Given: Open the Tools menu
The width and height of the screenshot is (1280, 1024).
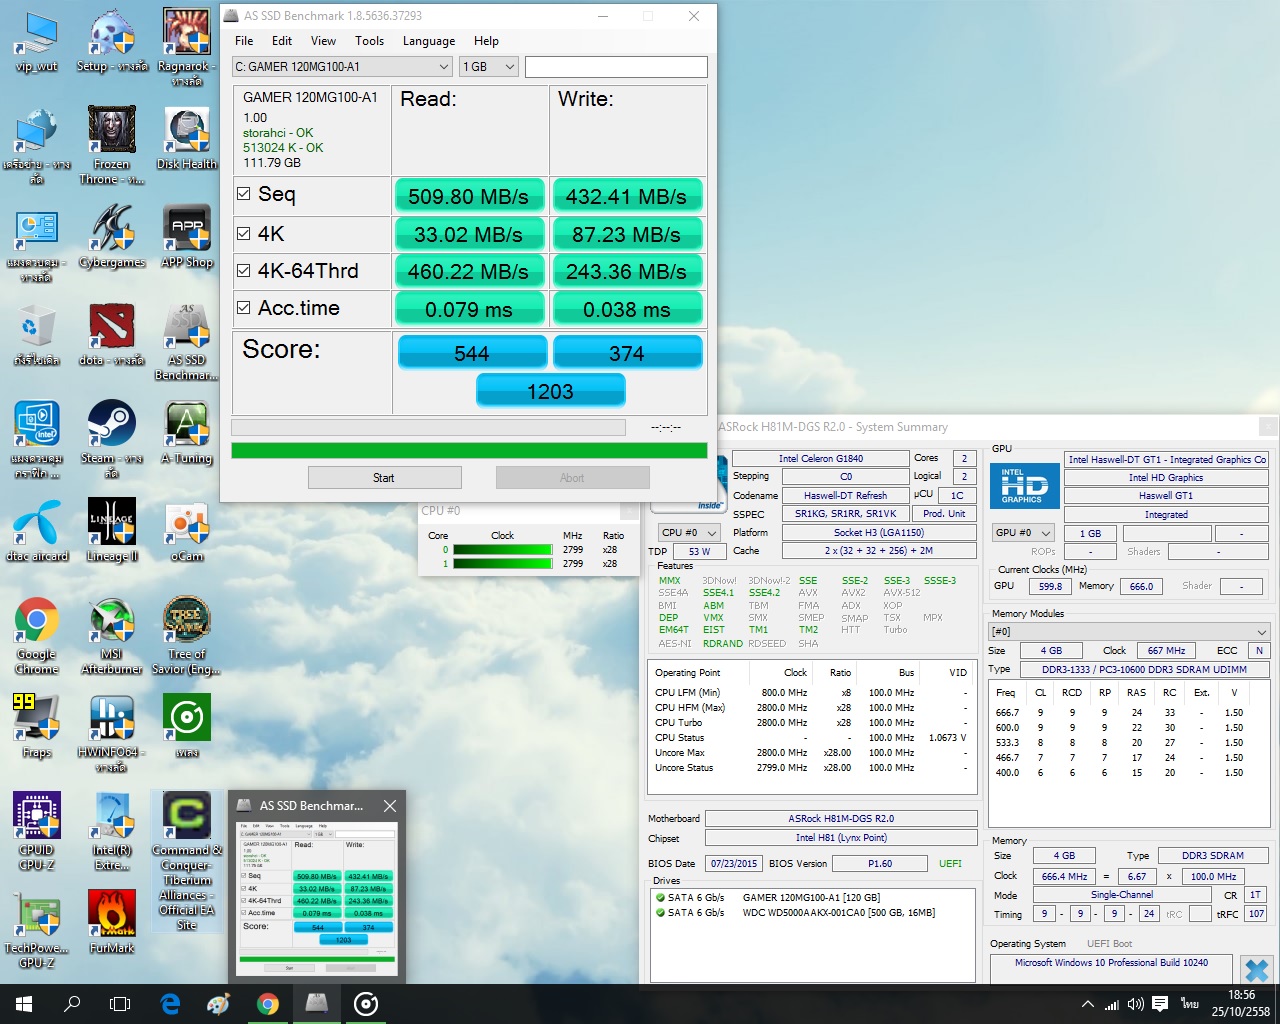Looking at the screenshot, I should (369, 41).
